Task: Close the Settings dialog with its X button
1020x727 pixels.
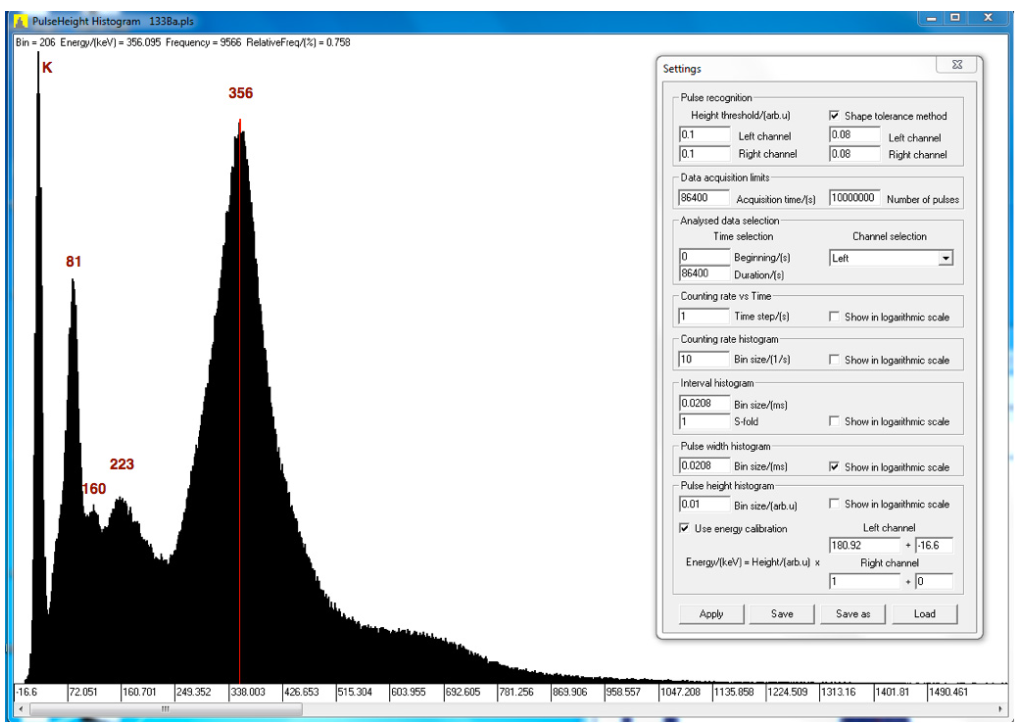Action: point(957,64)
